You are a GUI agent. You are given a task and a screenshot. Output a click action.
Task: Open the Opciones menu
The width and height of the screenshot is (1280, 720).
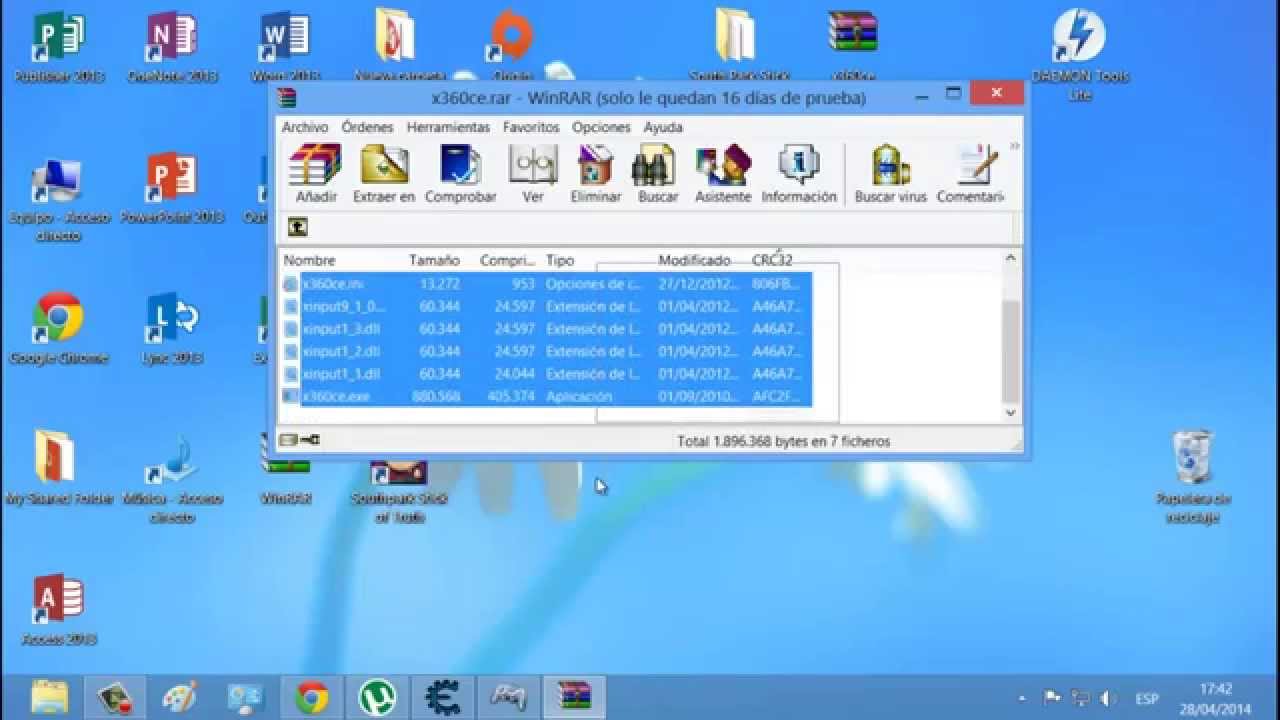click(x=601, y=127)
